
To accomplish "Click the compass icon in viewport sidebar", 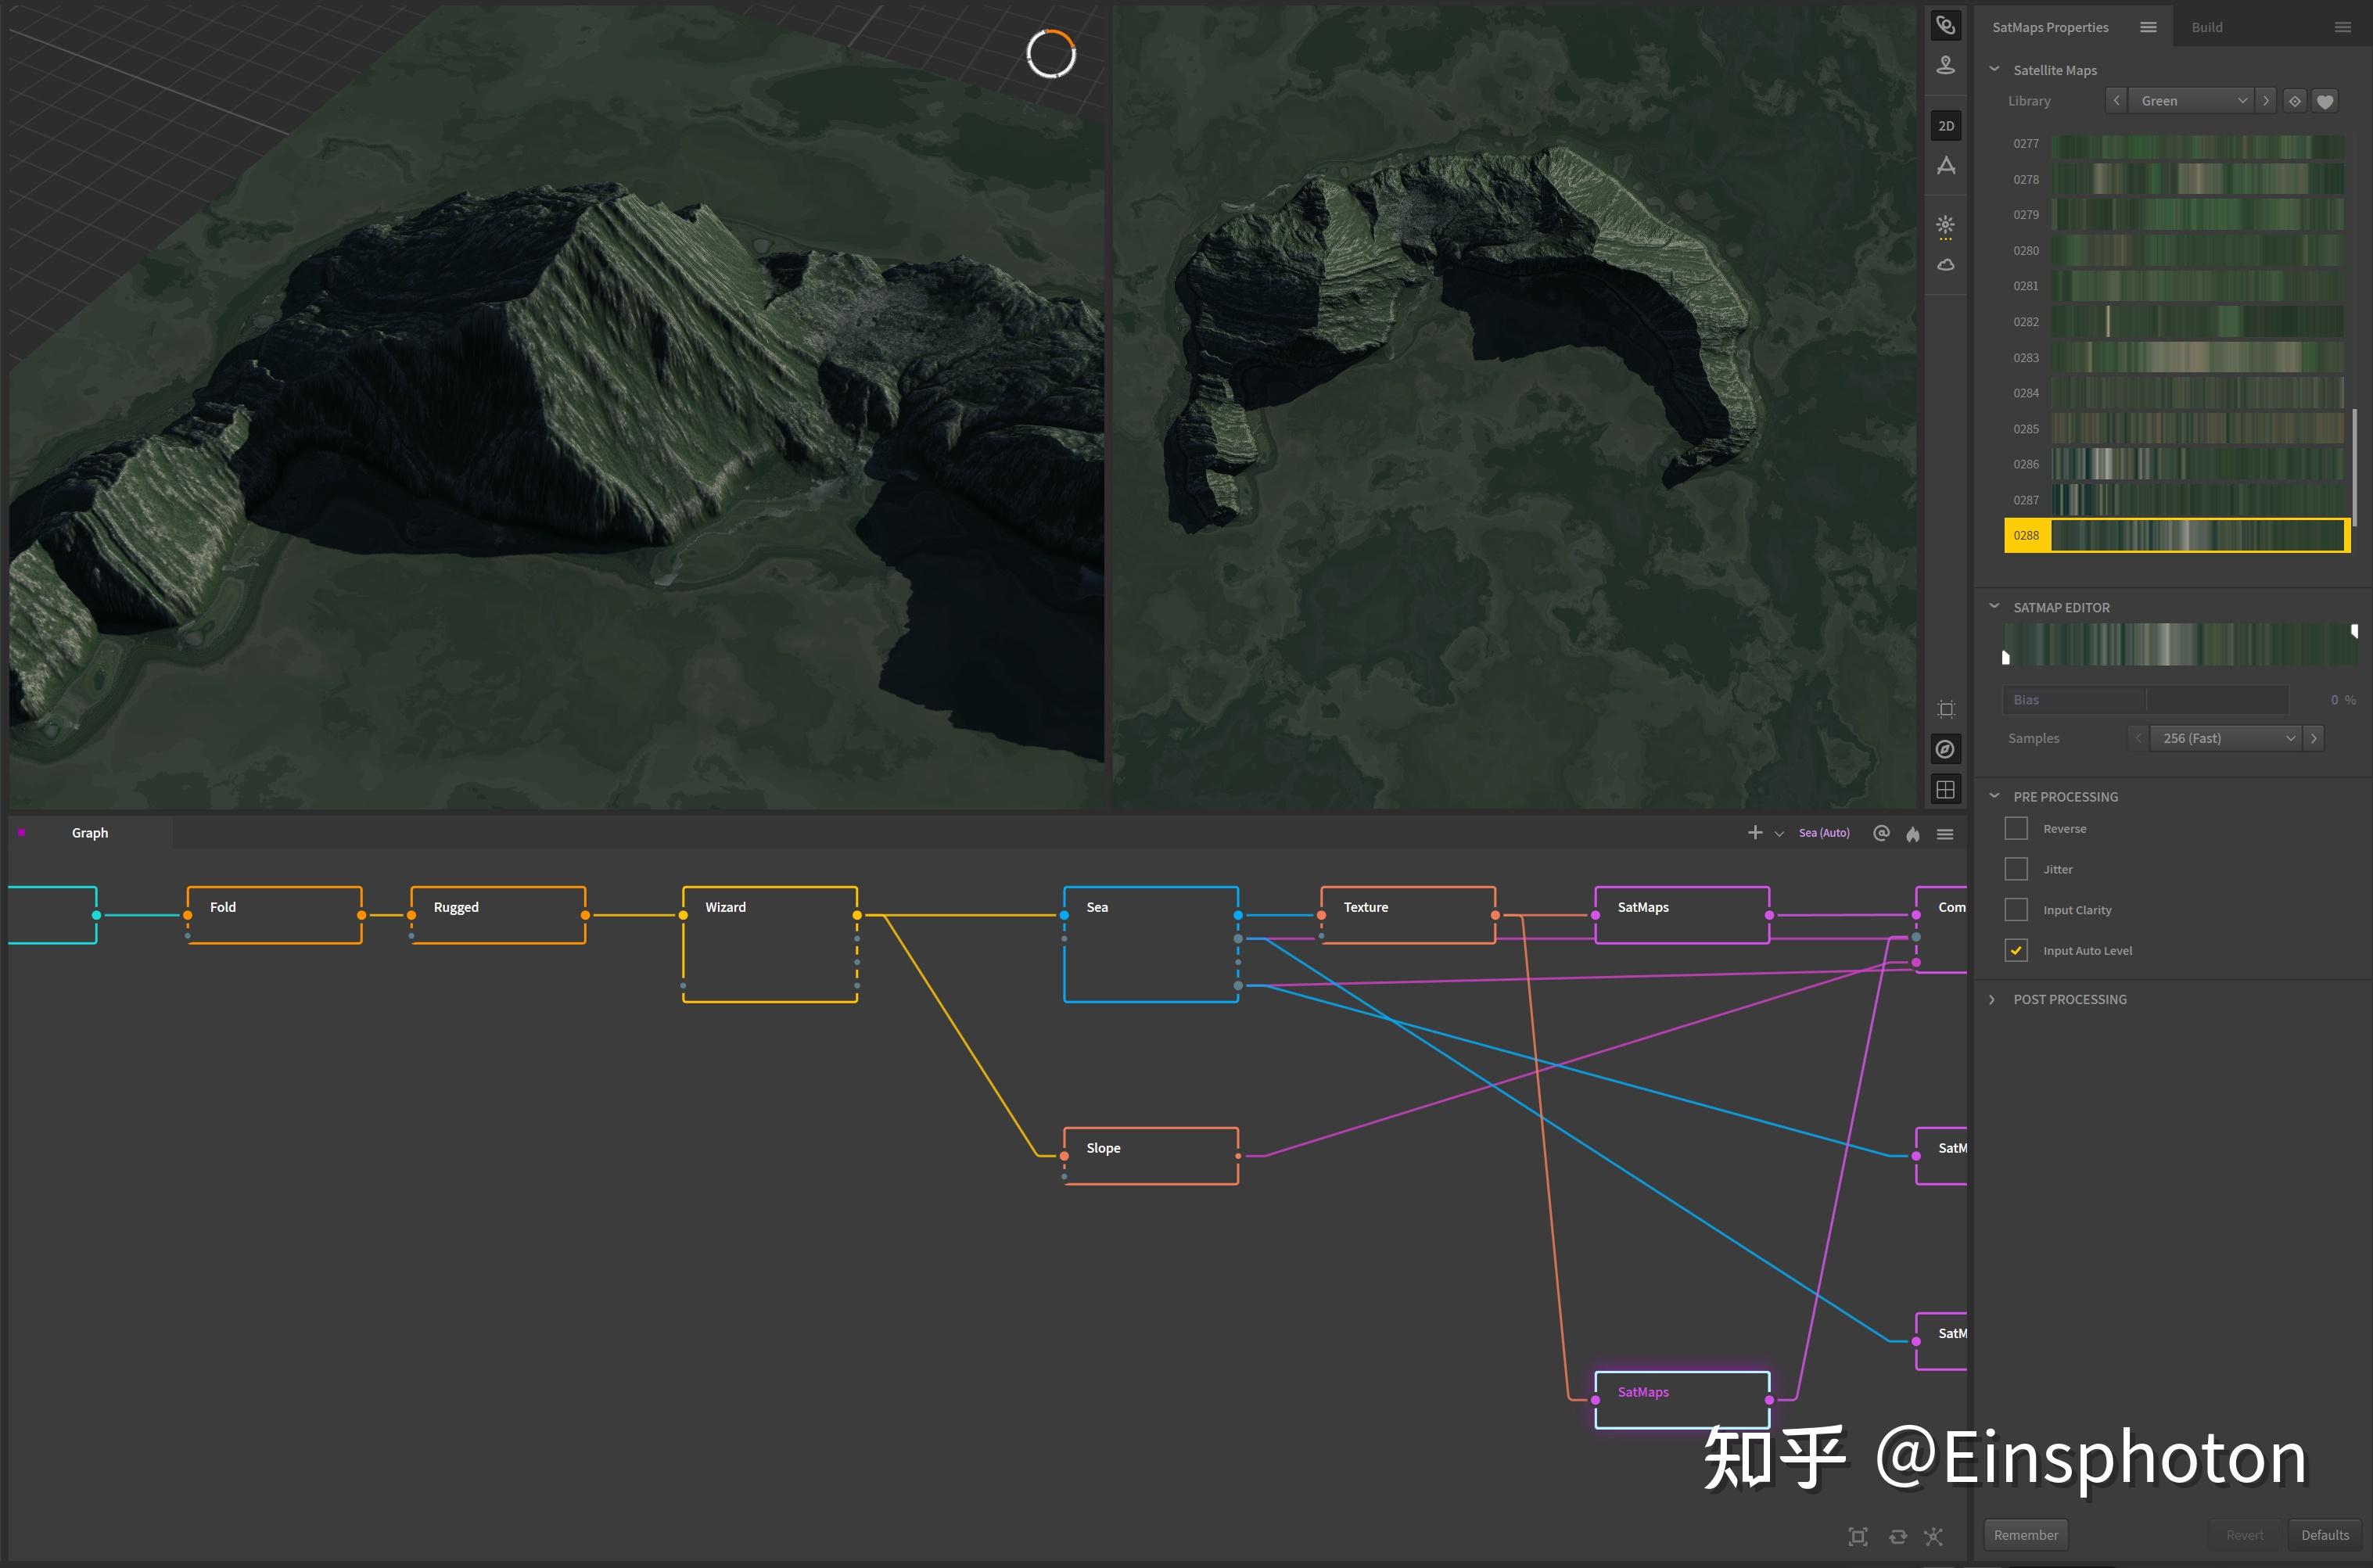I will pyautogui.click(x=1945, y=749).
